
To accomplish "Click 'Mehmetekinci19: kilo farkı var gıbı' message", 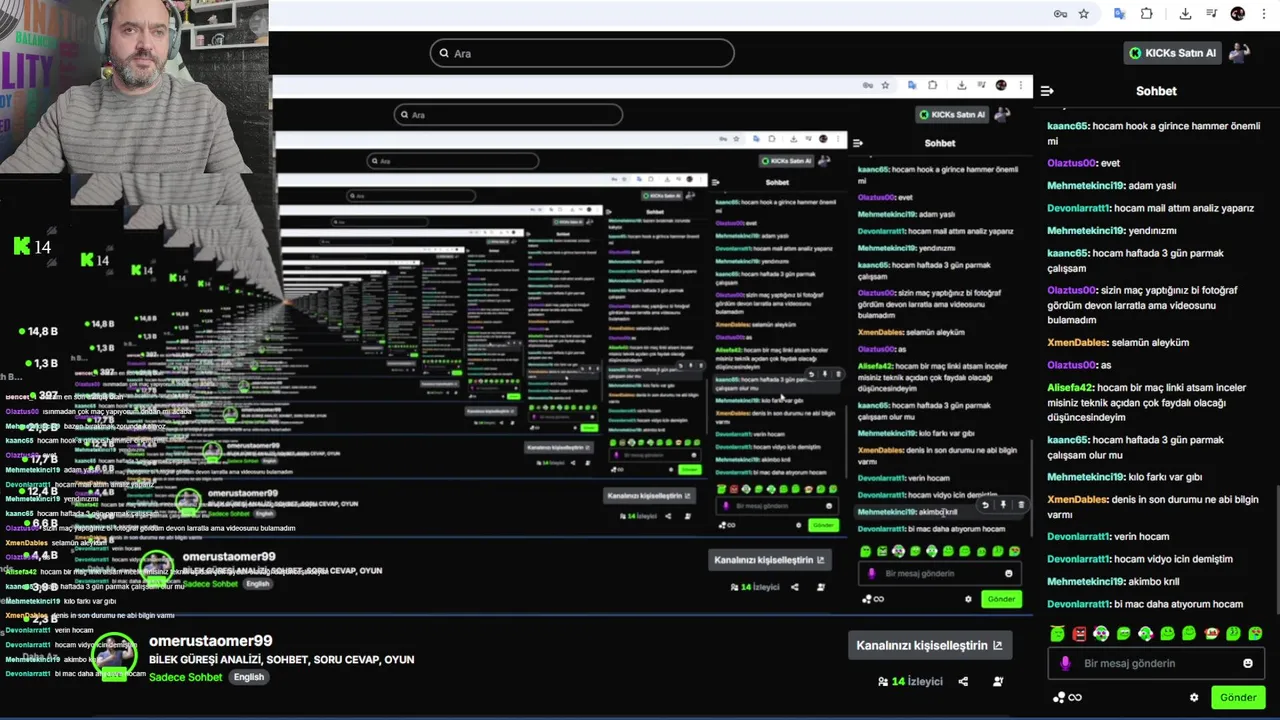I will pyautogui.click(x=1125, y=477).
